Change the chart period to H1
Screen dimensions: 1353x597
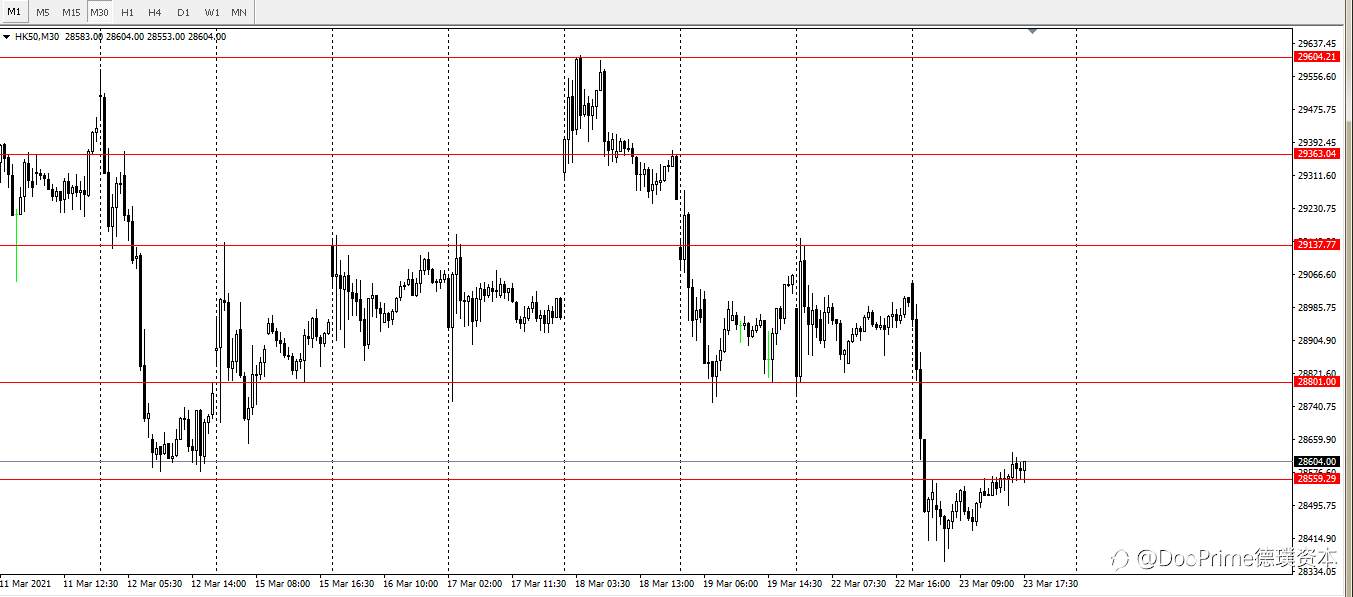tap(127, 12)
